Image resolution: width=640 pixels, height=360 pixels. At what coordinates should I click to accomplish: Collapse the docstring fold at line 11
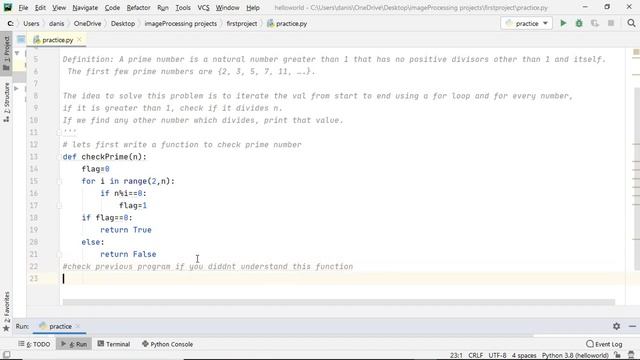pos(59,132)
